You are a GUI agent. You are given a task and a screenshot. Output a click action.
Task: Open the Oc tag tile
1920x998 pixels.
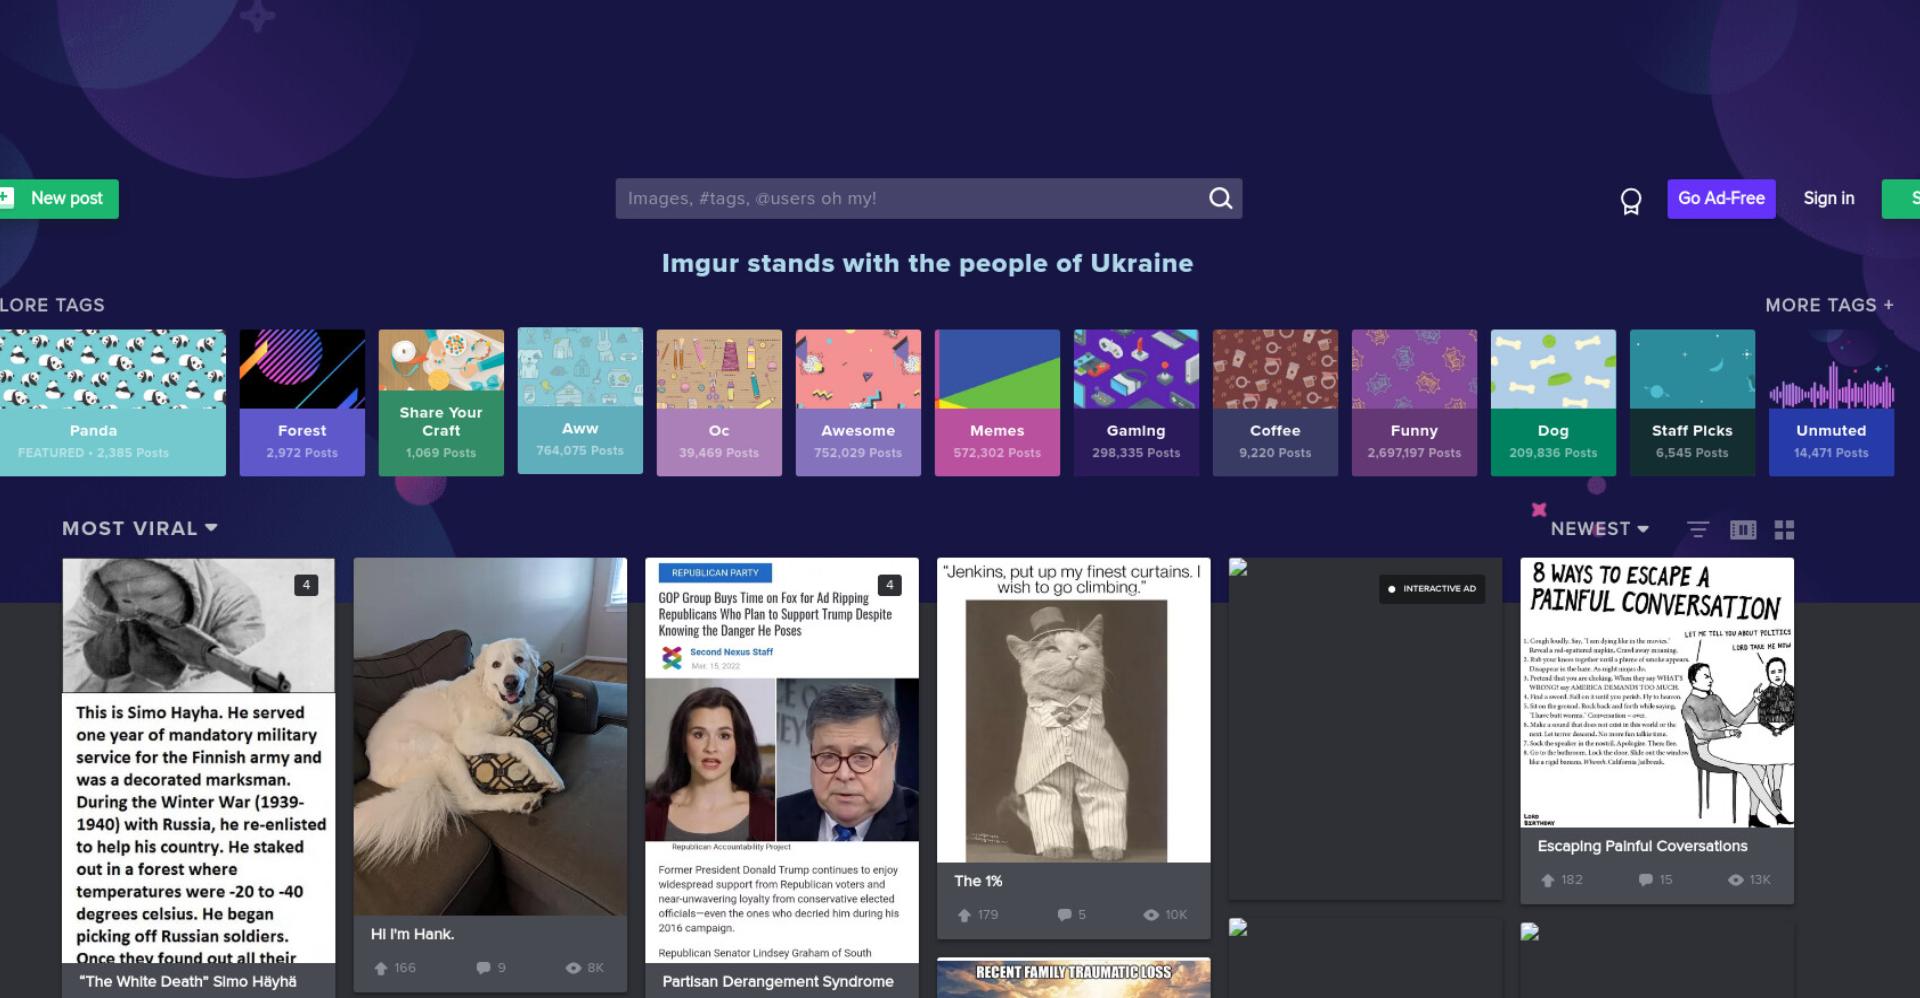pos(719,402)
